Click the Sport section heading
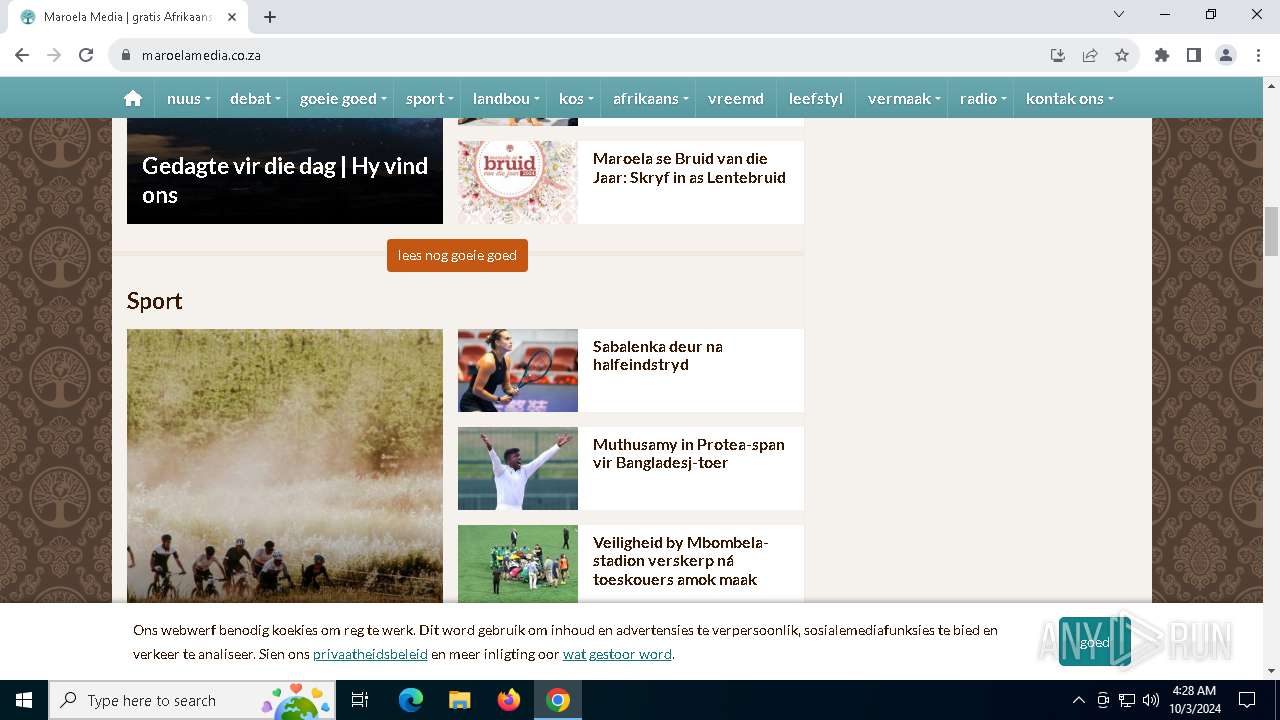 tap(155, 301)
